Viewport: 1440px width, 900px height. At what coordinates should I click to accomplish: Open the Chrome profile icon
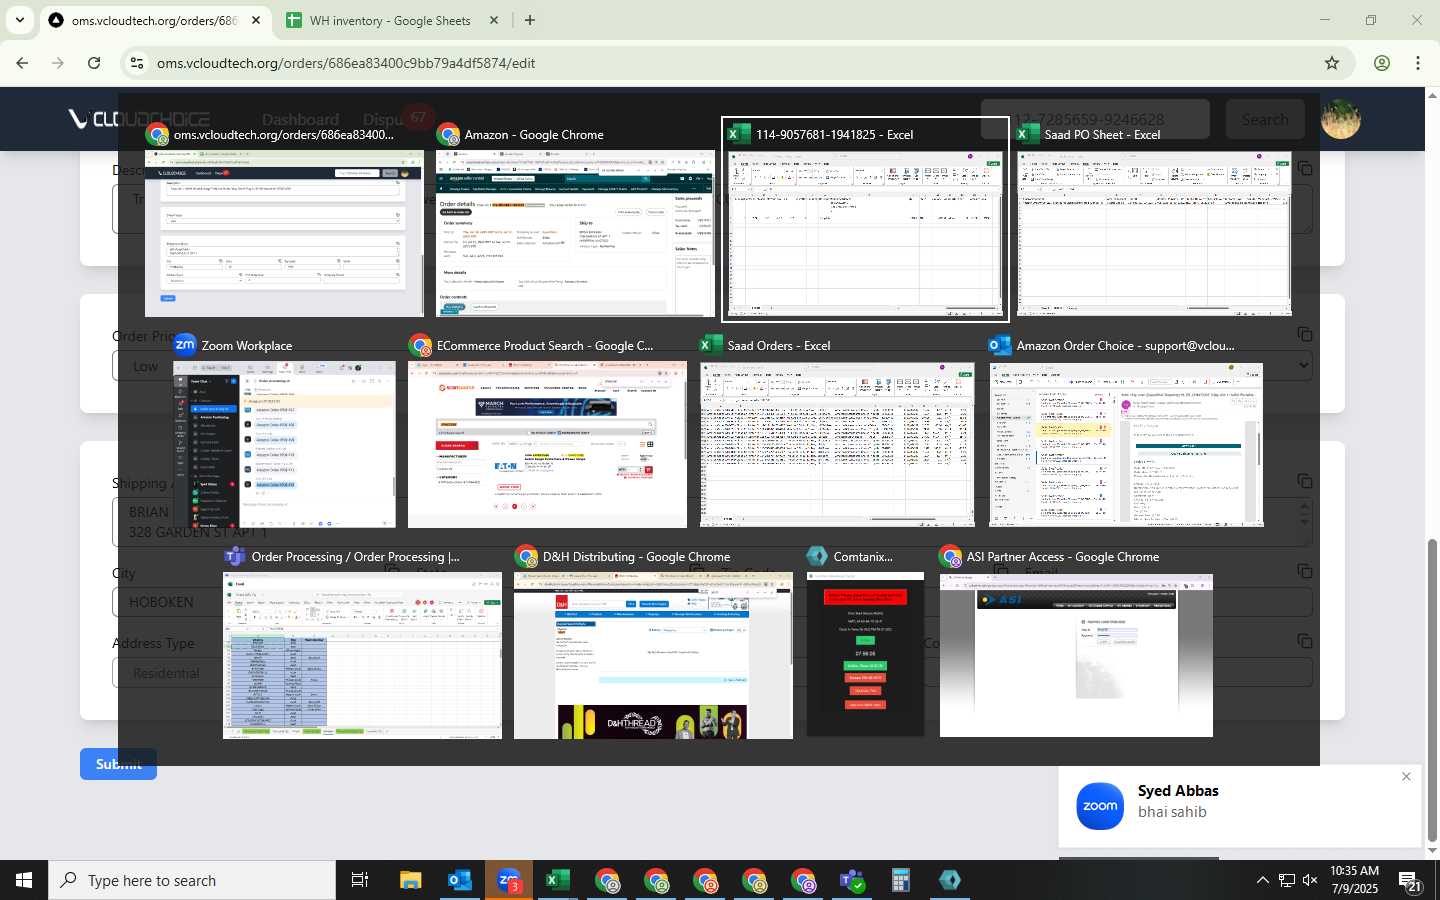1382,63
